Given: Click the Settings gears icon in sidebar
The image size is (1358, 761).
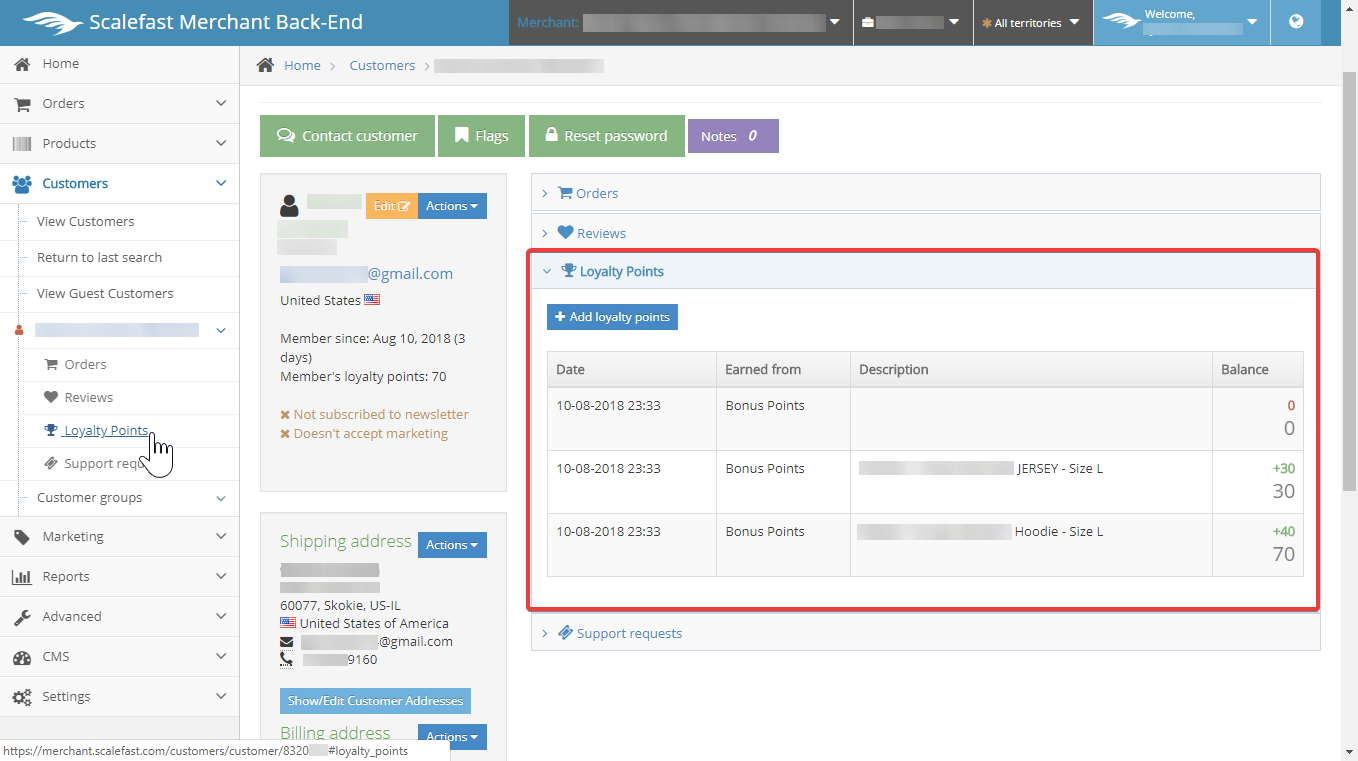Looking at the screenshot, I should (x=22, y=697).
